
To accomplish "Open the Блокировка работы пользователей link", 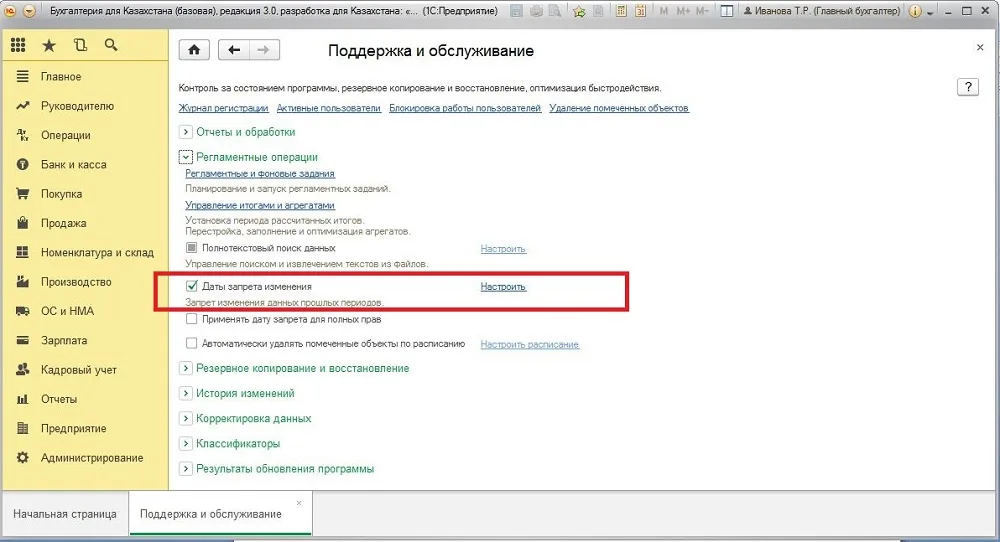I will (x=465, y=108).
